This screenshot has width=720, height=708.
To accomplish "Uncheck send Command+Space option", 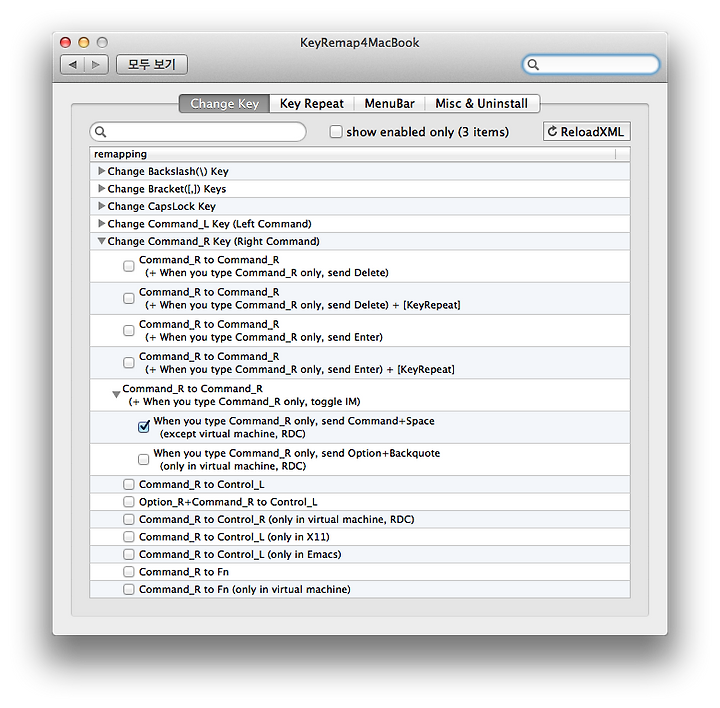I will tap(144, 427).
